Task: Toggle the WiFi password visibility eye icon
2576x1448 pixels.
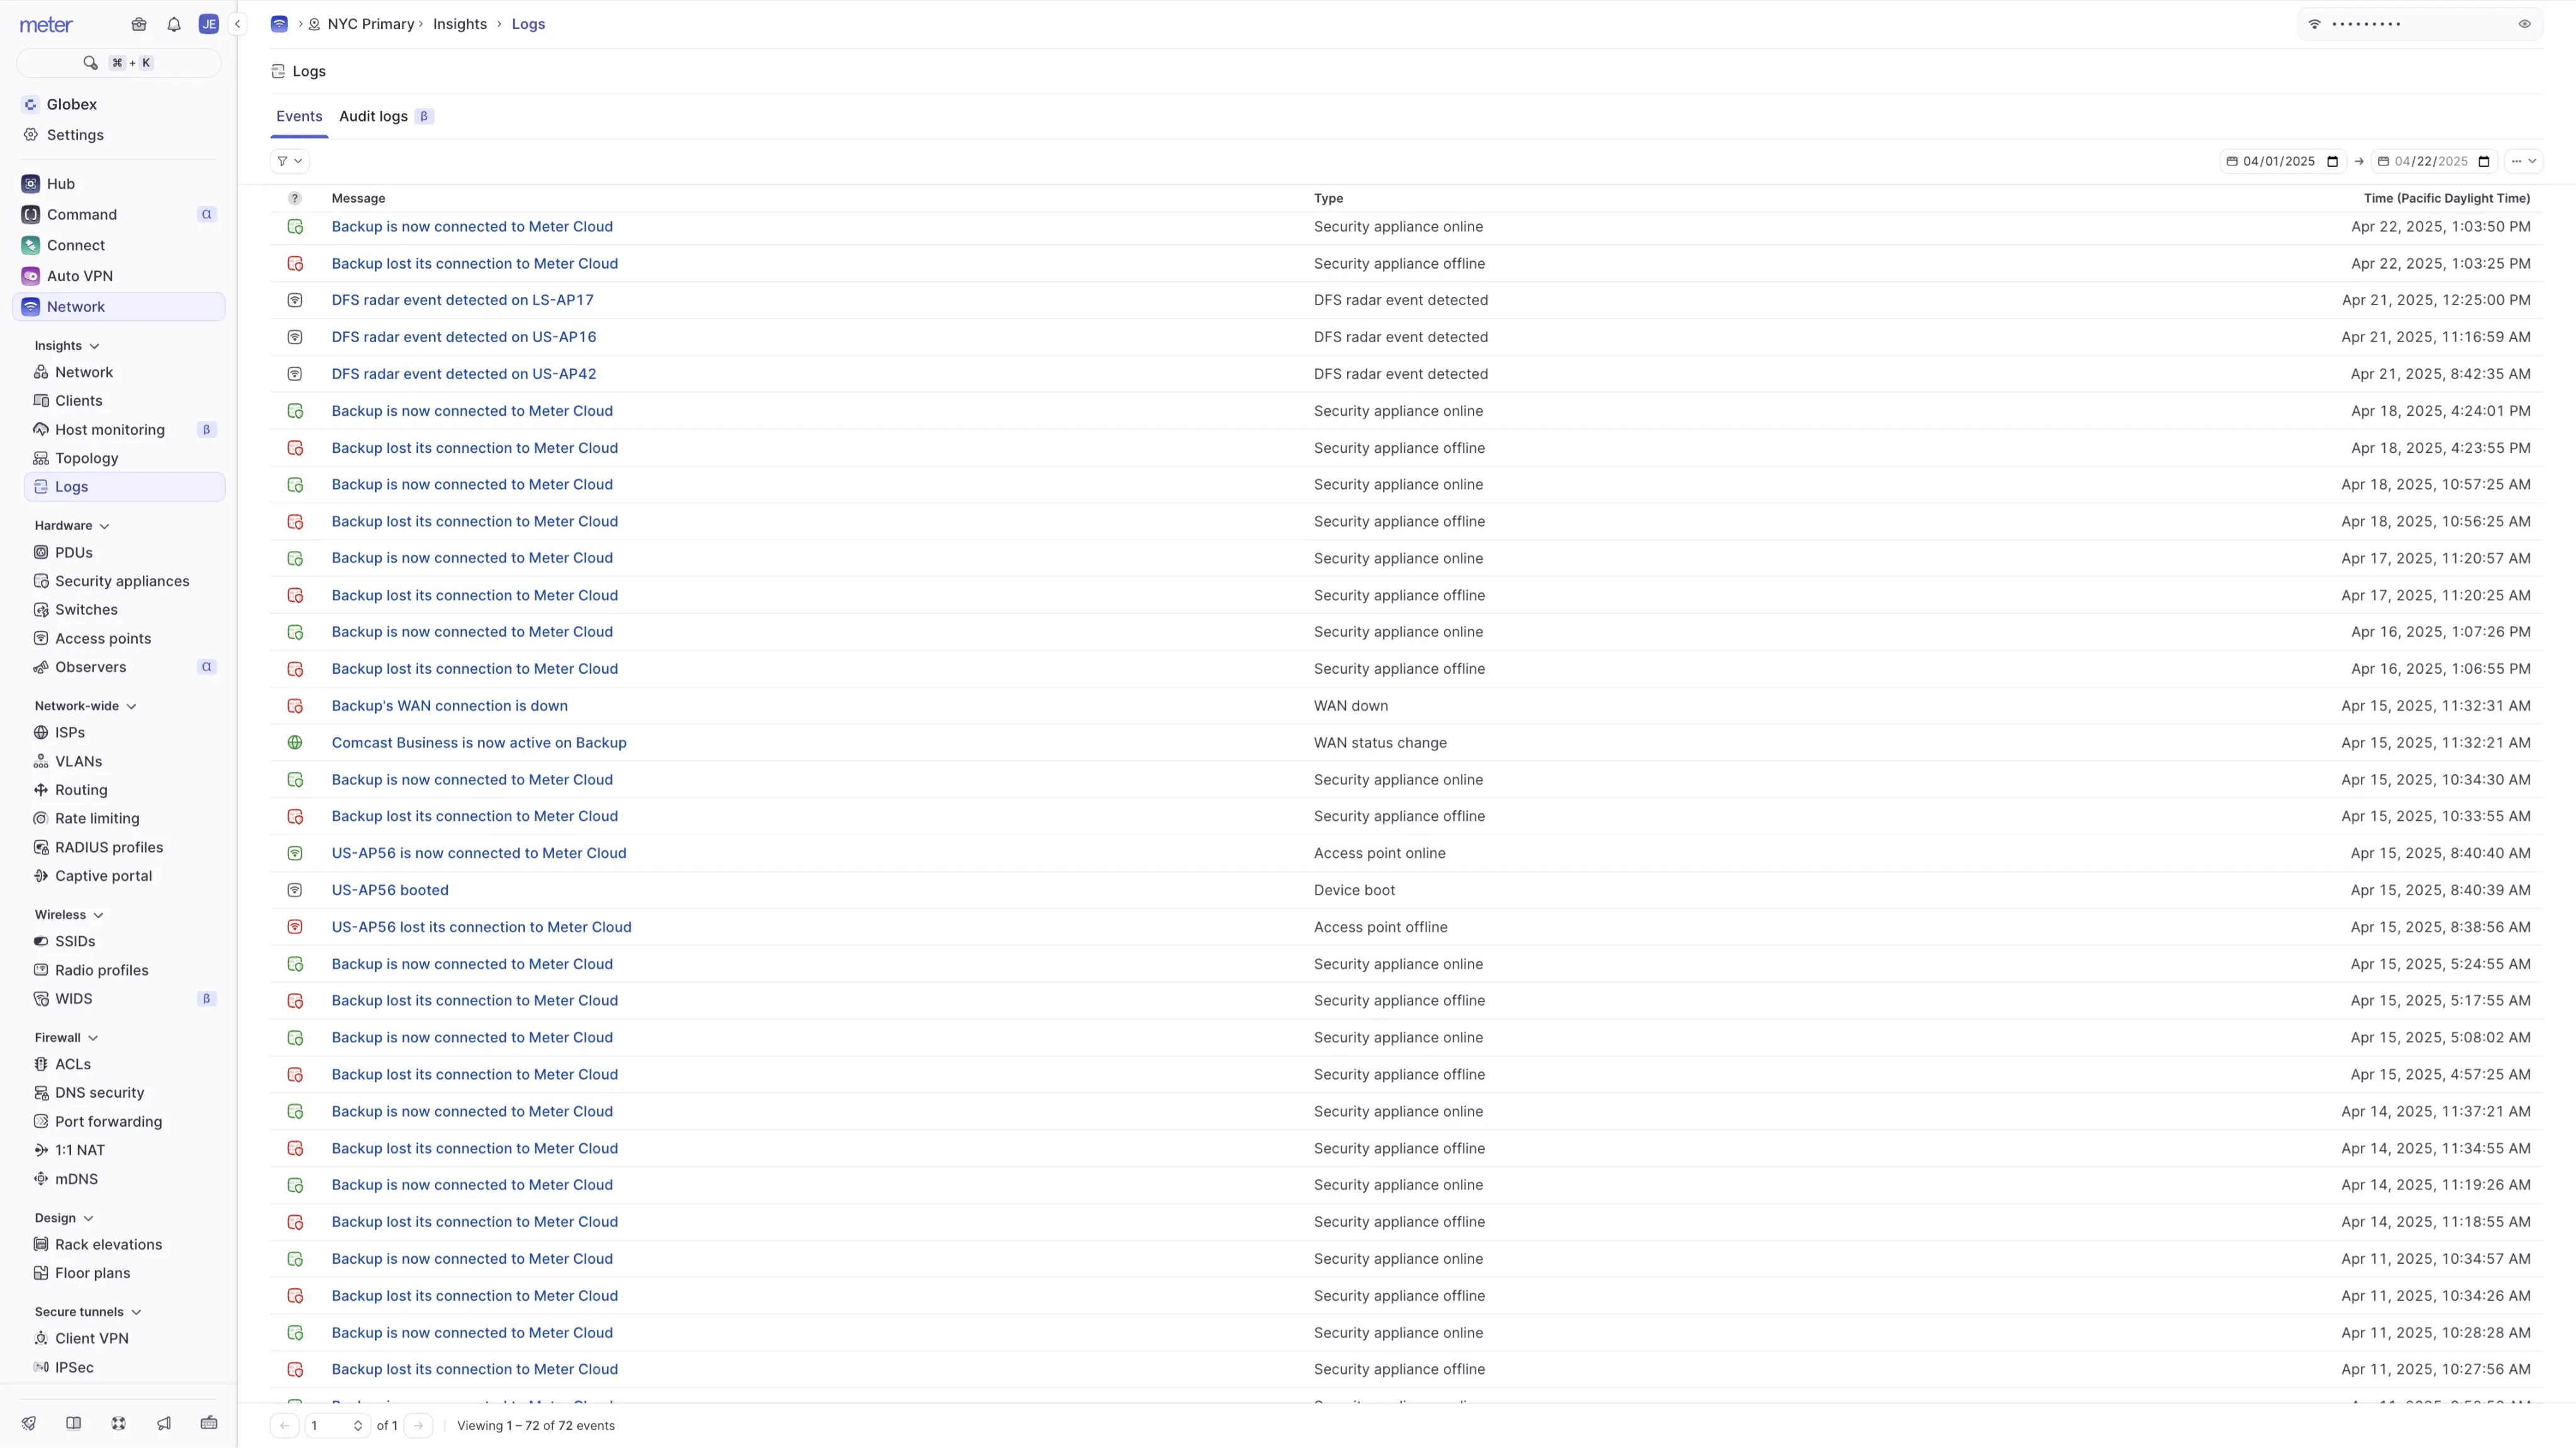Action: [2524, 24]
